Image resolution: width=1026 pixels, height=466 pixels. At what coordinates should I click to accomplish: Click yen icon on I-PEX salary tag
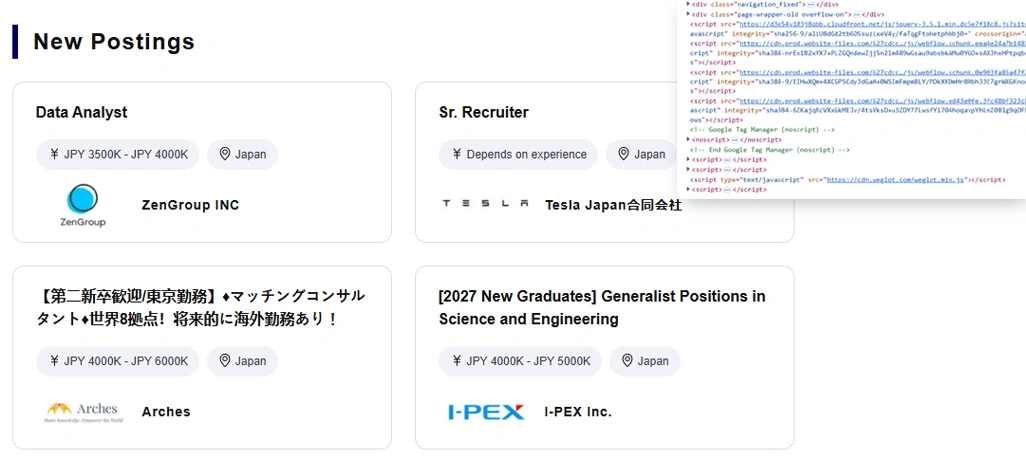click(456, 361)
